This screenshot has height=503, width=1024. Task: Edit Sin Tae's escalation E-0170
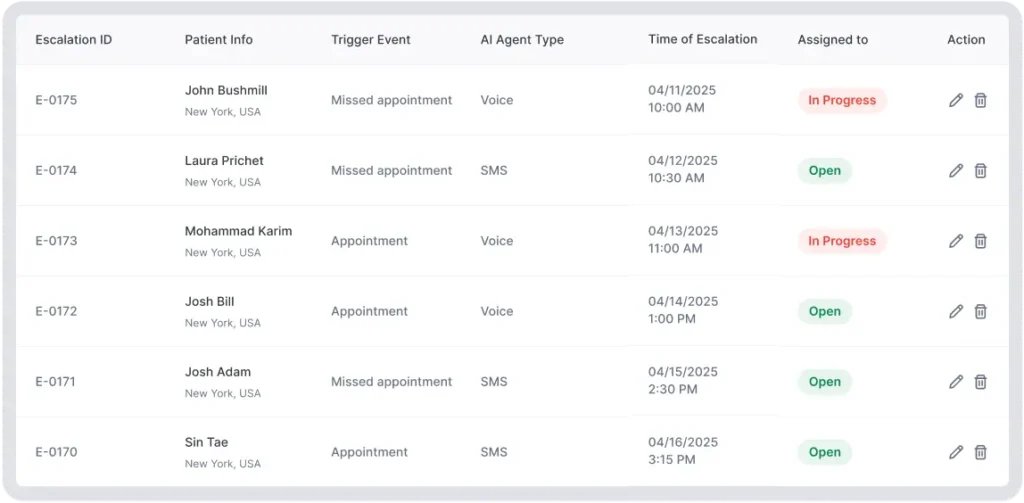pos(956,452)
